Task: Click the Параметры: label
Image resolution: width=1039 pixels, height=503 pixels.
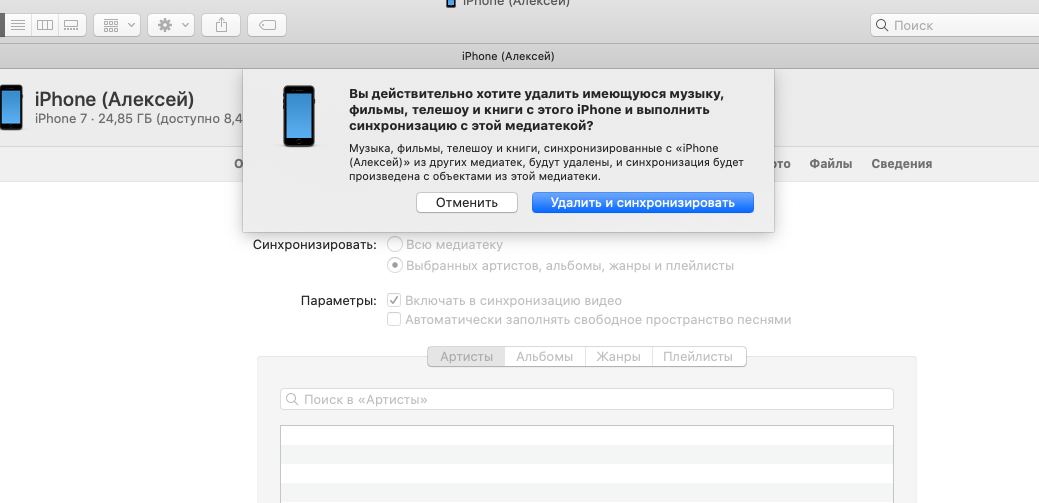Action: (x=339, y=300)
